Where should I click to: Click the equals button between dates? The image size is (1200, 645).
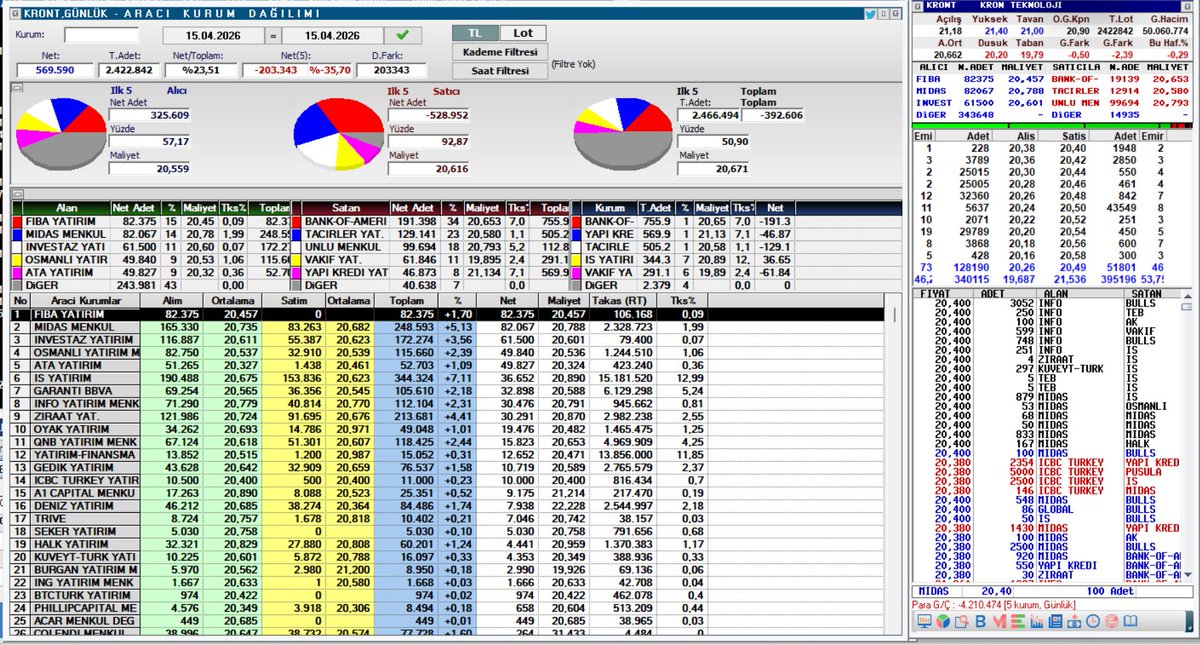click(271, 36)
